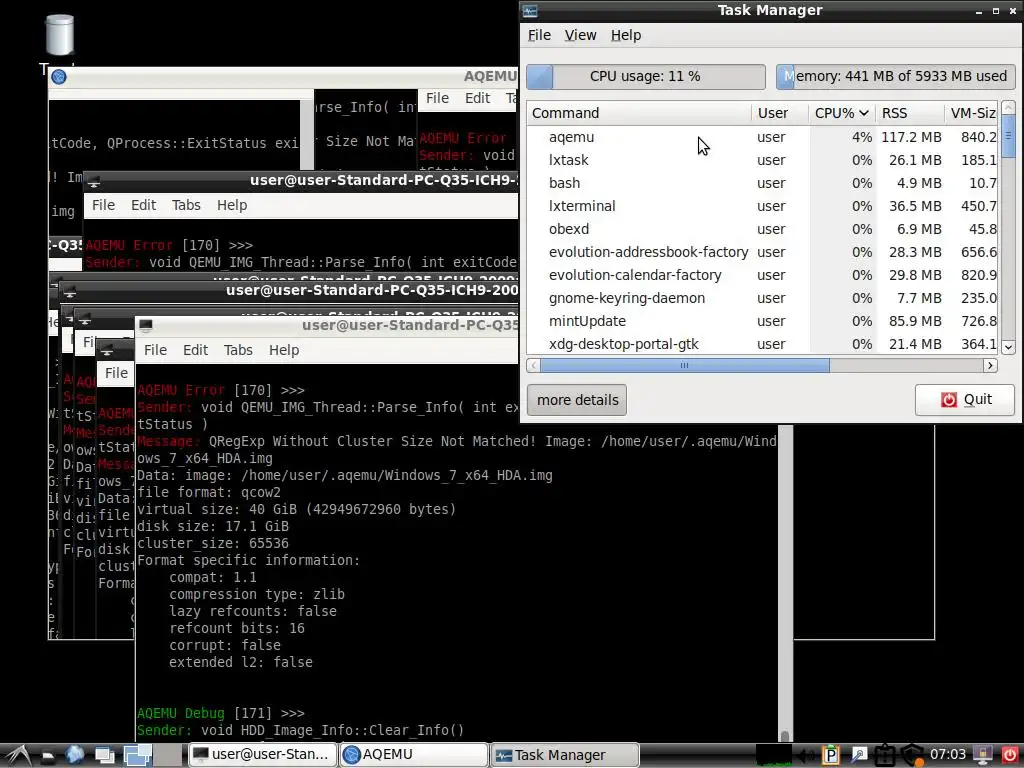
Task: Select the bash process row
Action: point(763,183)
